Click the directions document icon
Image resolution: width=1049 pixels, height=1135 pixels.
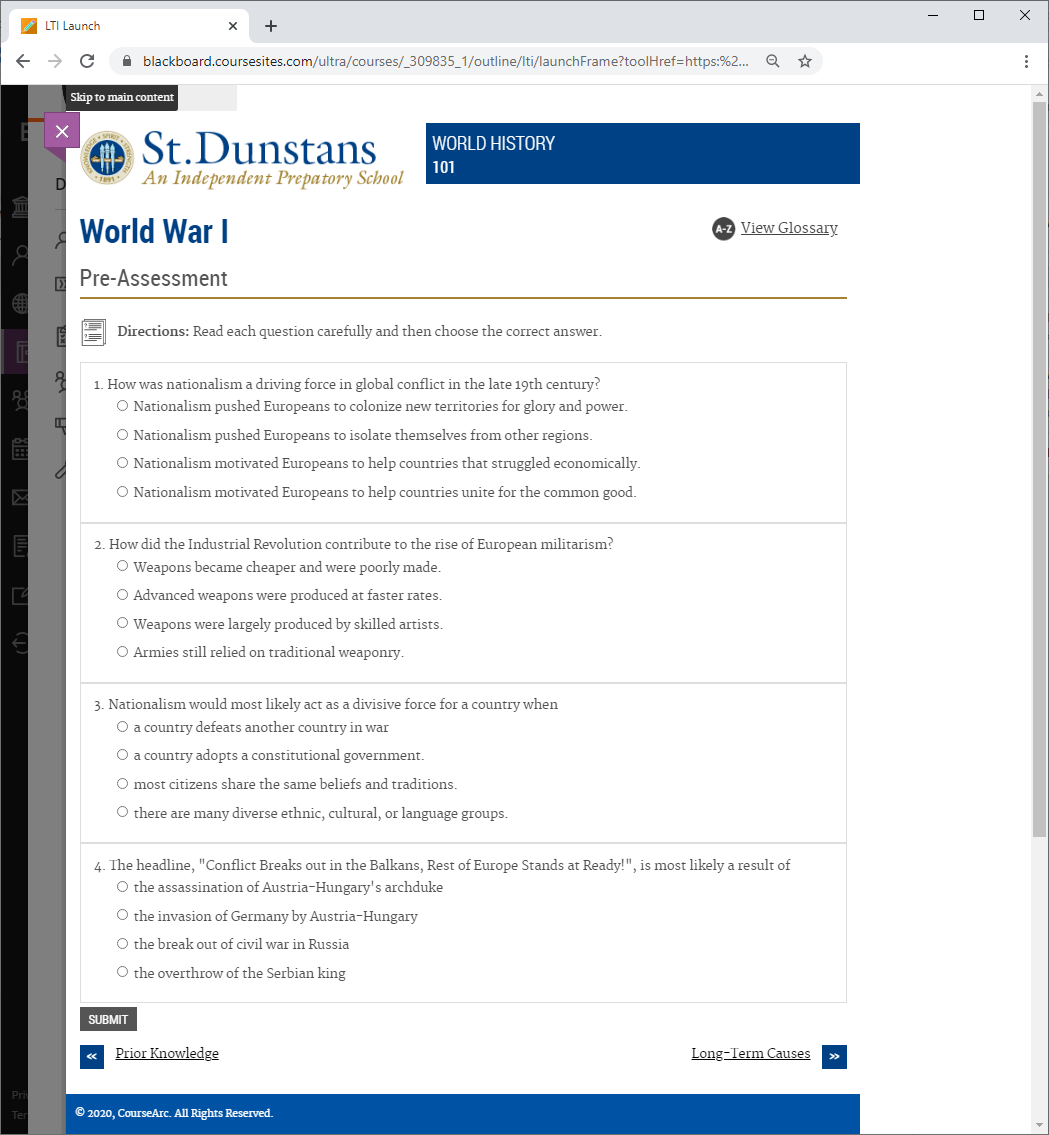click(x=93, y=332)
